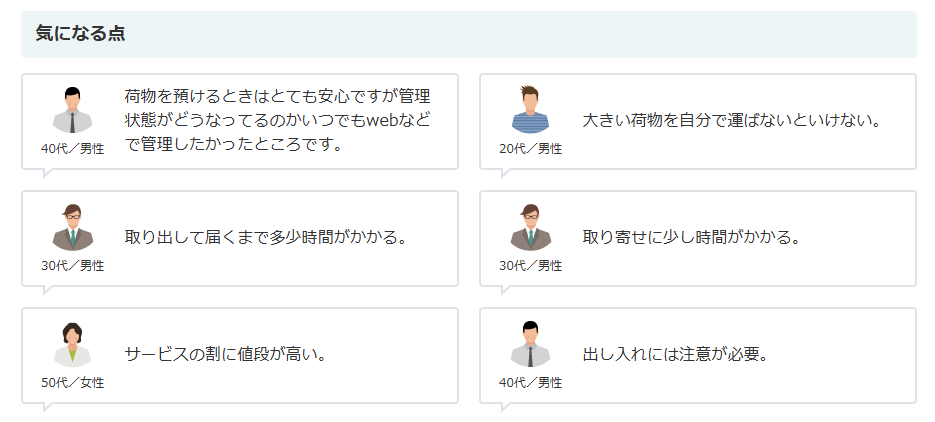The width and height of the screenshot is (935, 422).
Task: Click 40代／男性 label by 出し入れ review
Action: pyautogui.click(x=530, y=383)
